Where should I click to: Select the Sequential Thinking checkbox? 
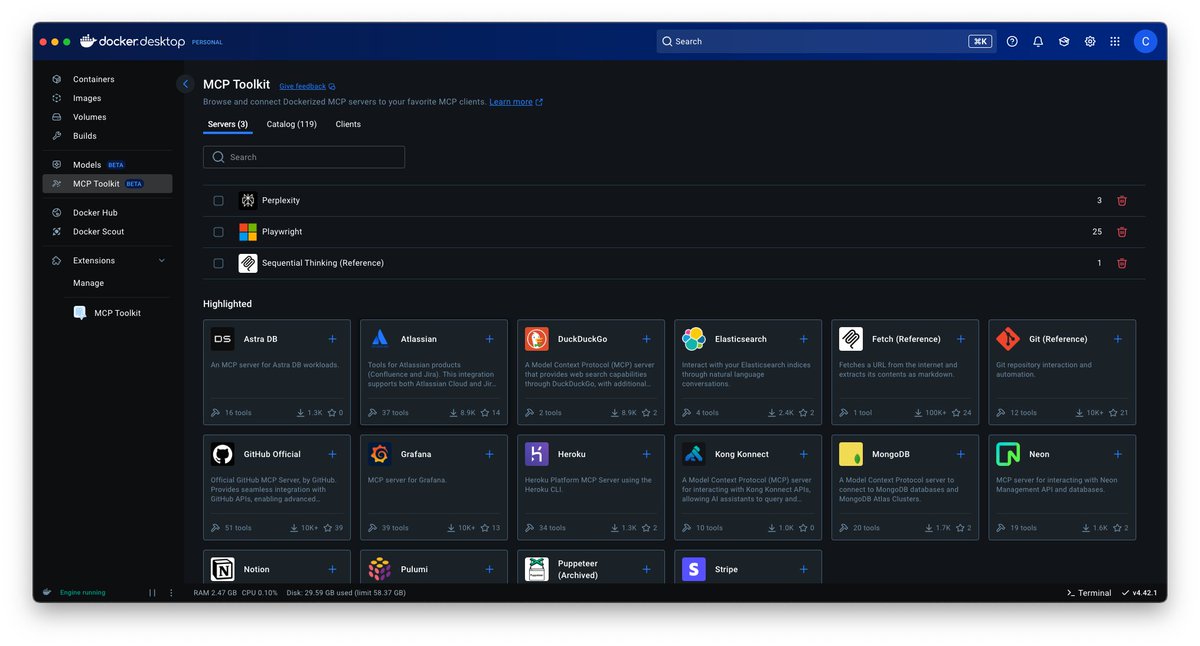click(218, 263)
